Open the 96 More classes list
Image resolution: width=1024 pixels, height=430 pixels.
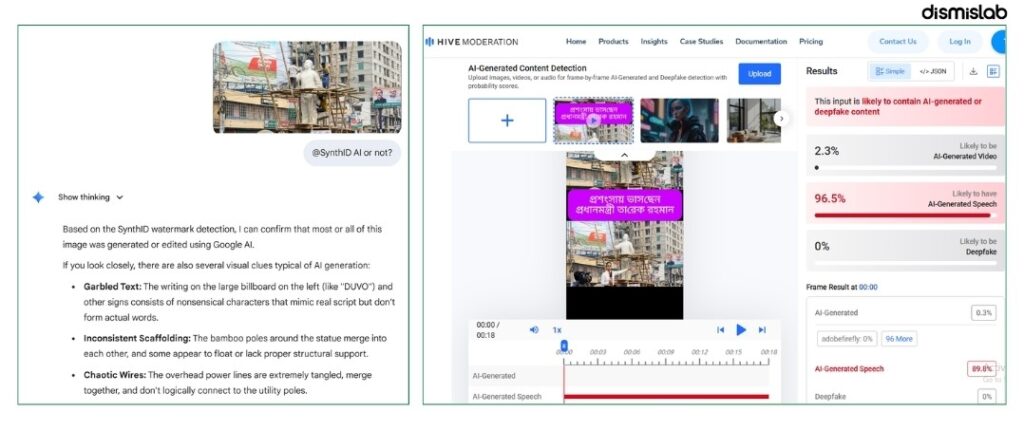pos(899,339)
